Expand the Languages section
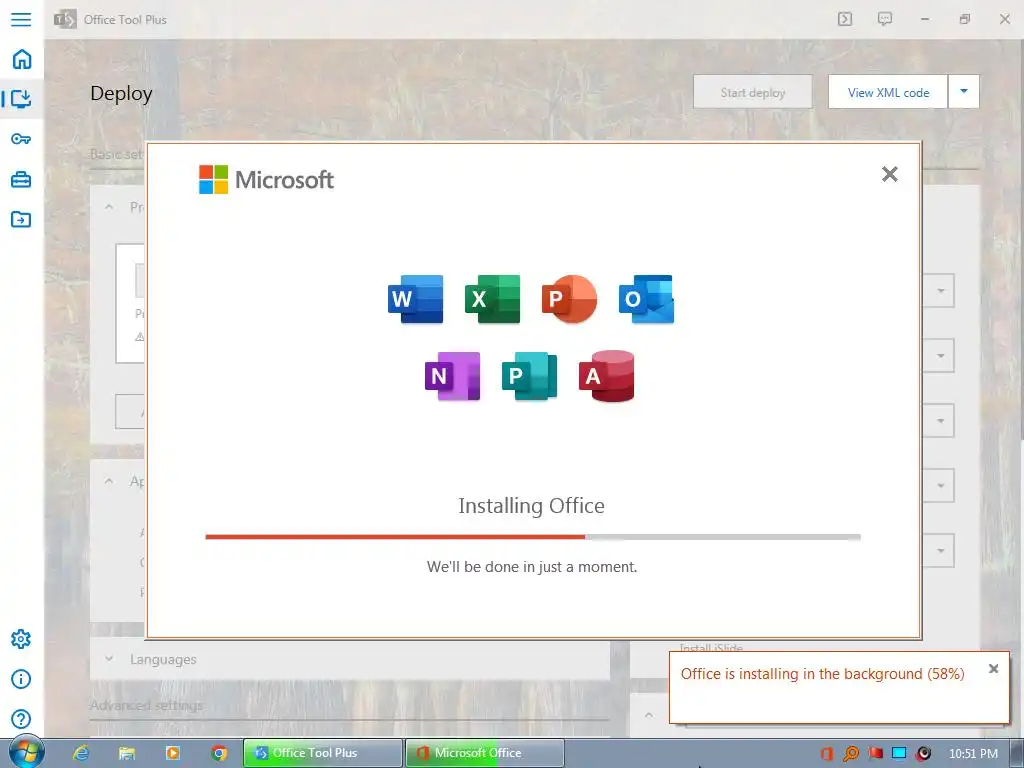1024x768 pixels. click(x=350, y=660)
